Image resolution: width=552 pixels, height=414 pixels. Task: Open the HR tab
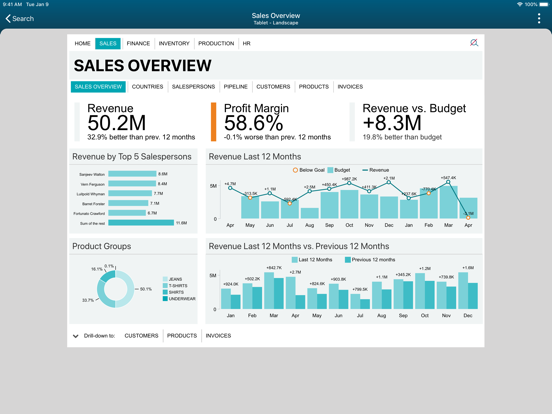click(246, 43)
